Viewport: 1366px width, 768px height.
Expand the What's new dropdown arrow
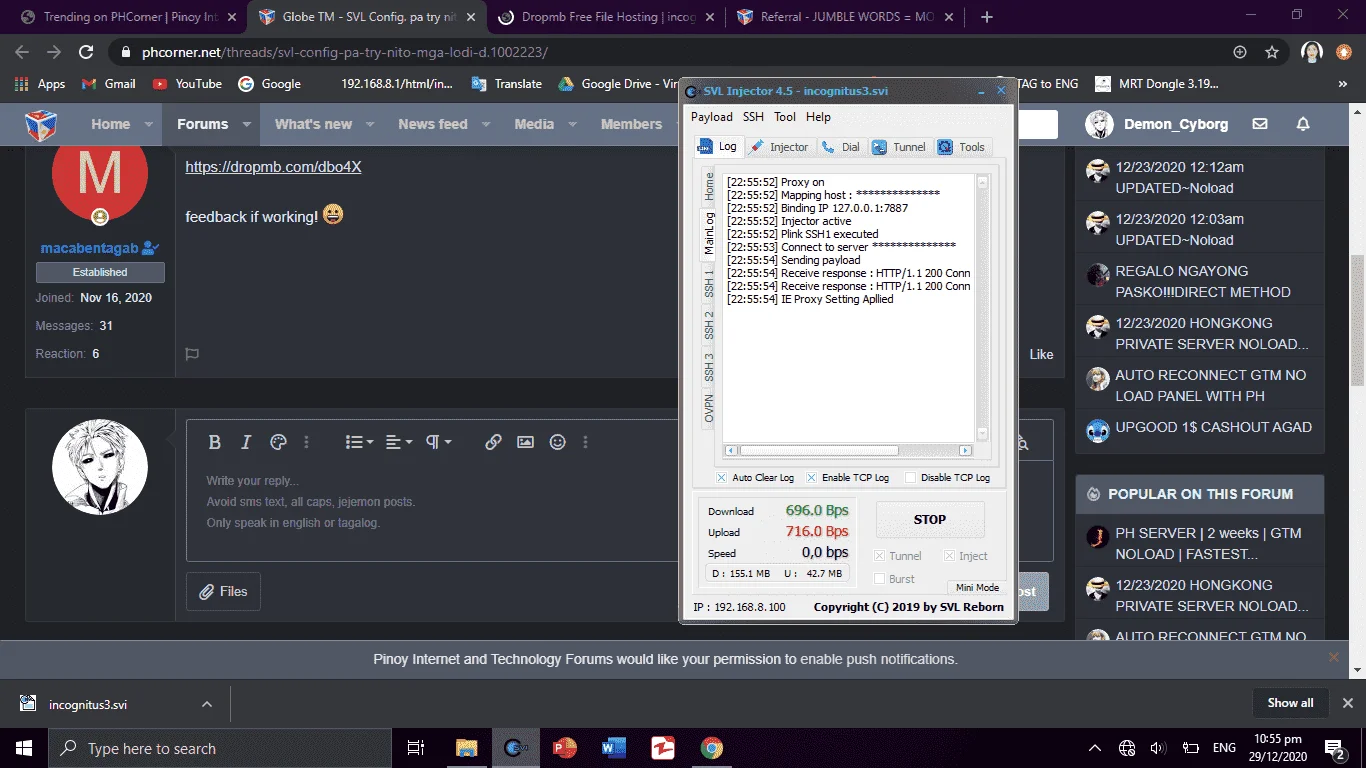click(x=370, y=125)
